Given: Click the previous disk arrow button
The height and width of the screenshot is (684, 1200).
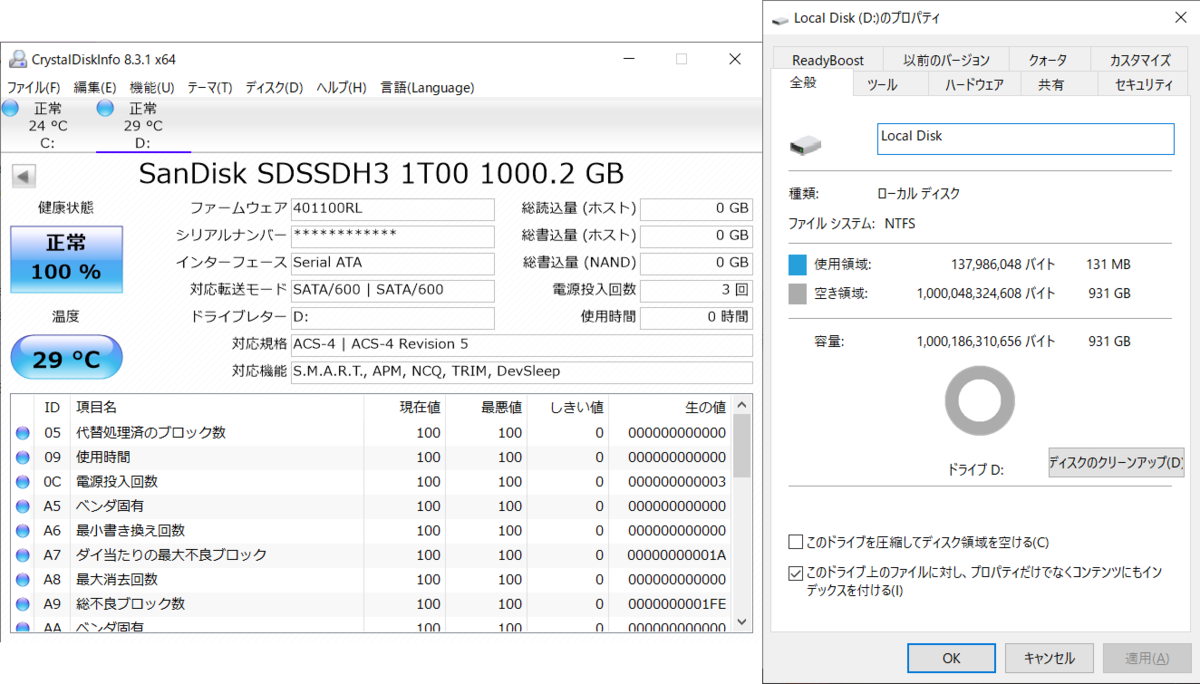Looking at the screenshot, I should [24, 177].
